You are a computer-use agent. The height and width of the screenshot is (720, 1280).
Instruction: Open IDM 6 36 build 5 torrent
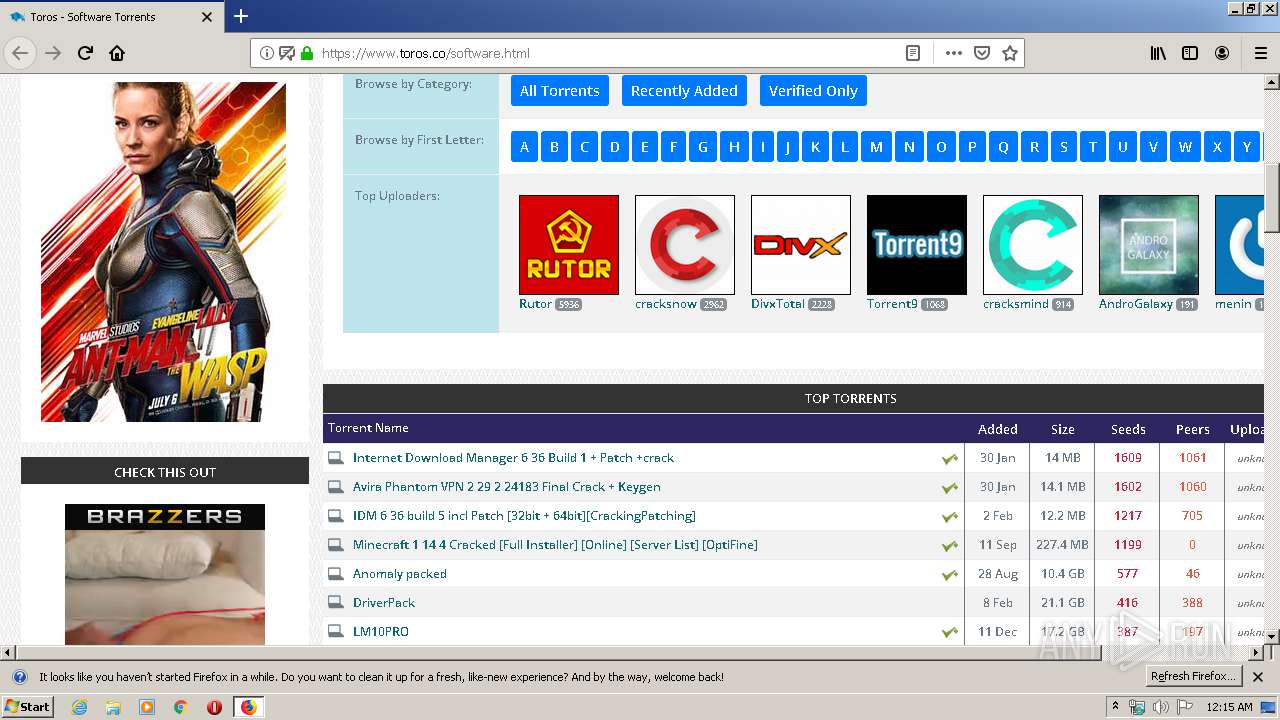click(524, 516)
